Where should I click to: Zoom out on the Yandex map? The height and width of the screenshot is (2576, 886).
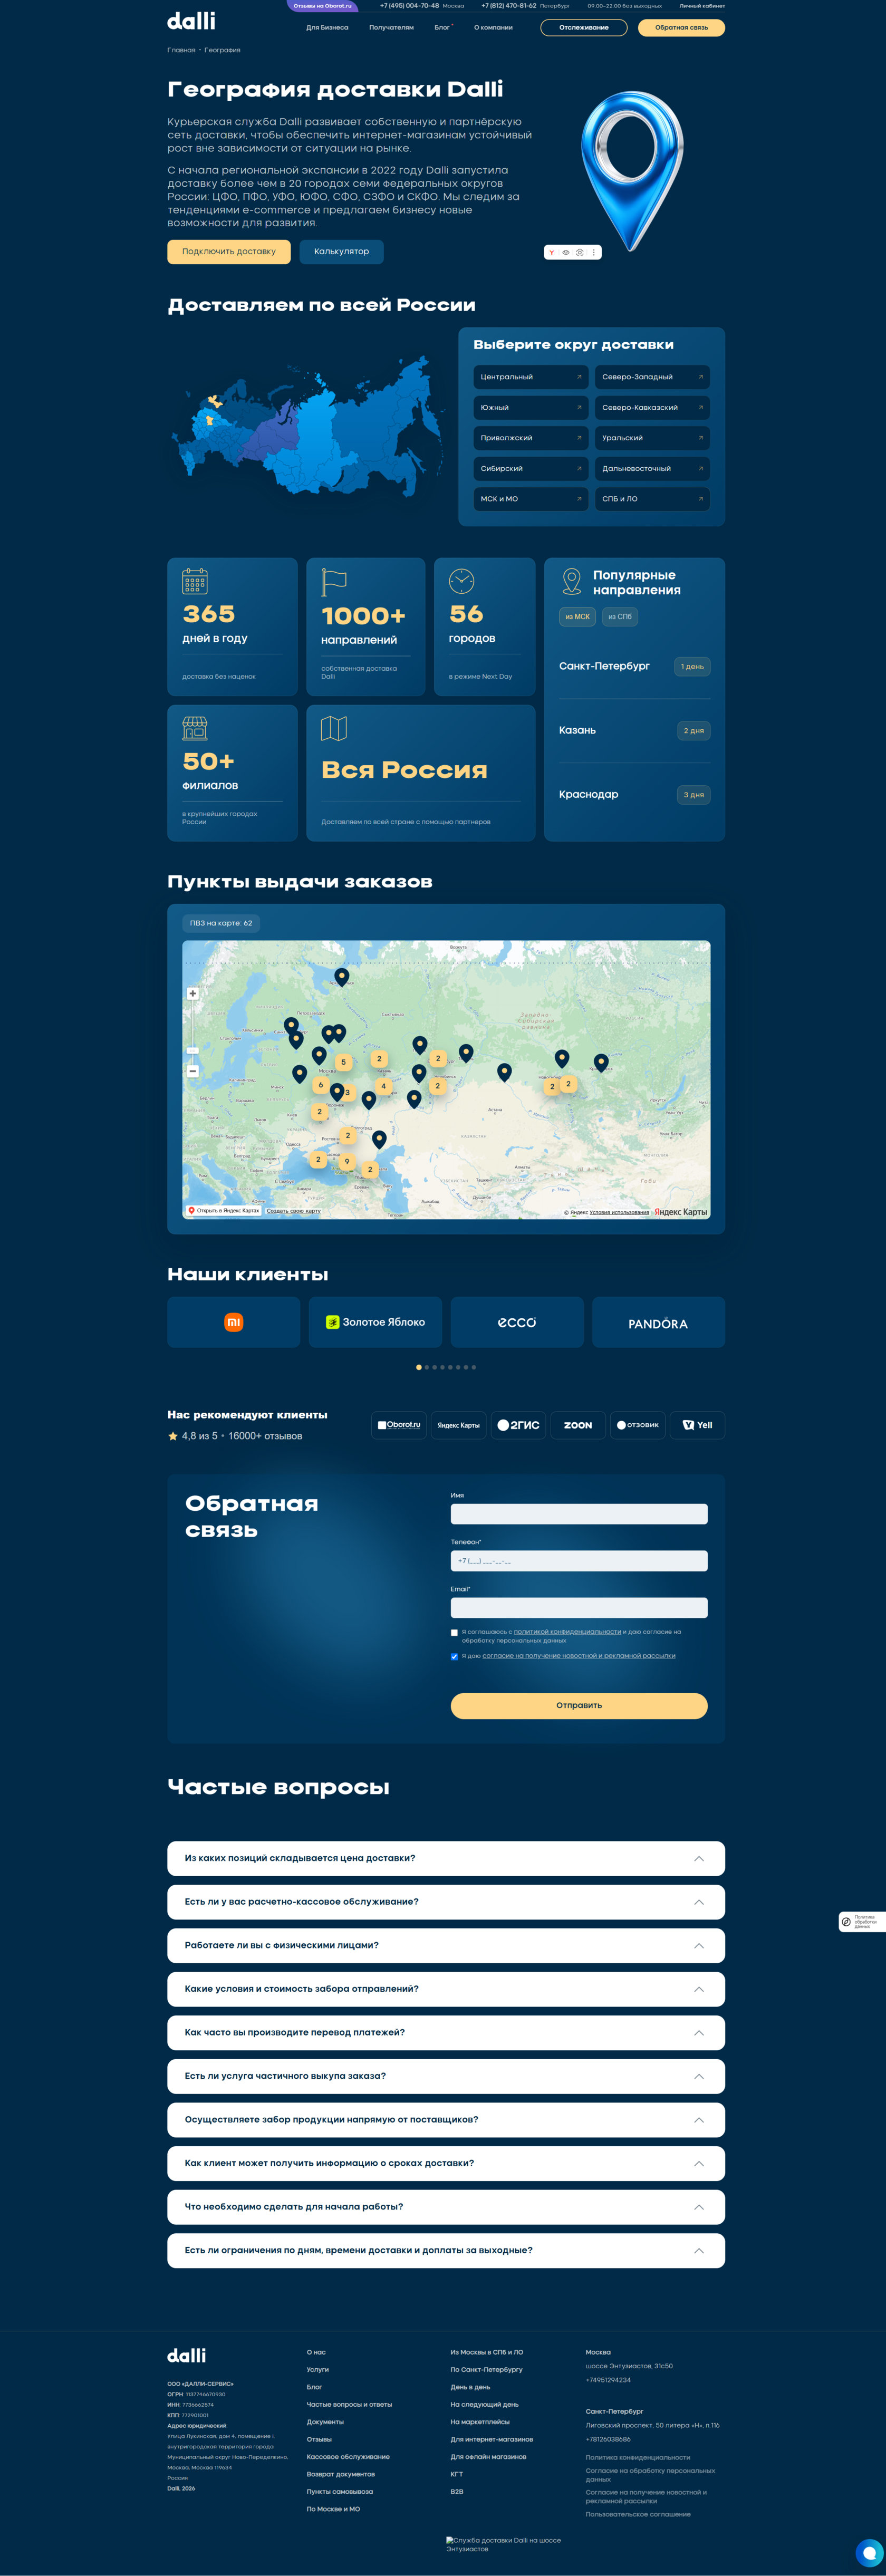click(192, 1071)
